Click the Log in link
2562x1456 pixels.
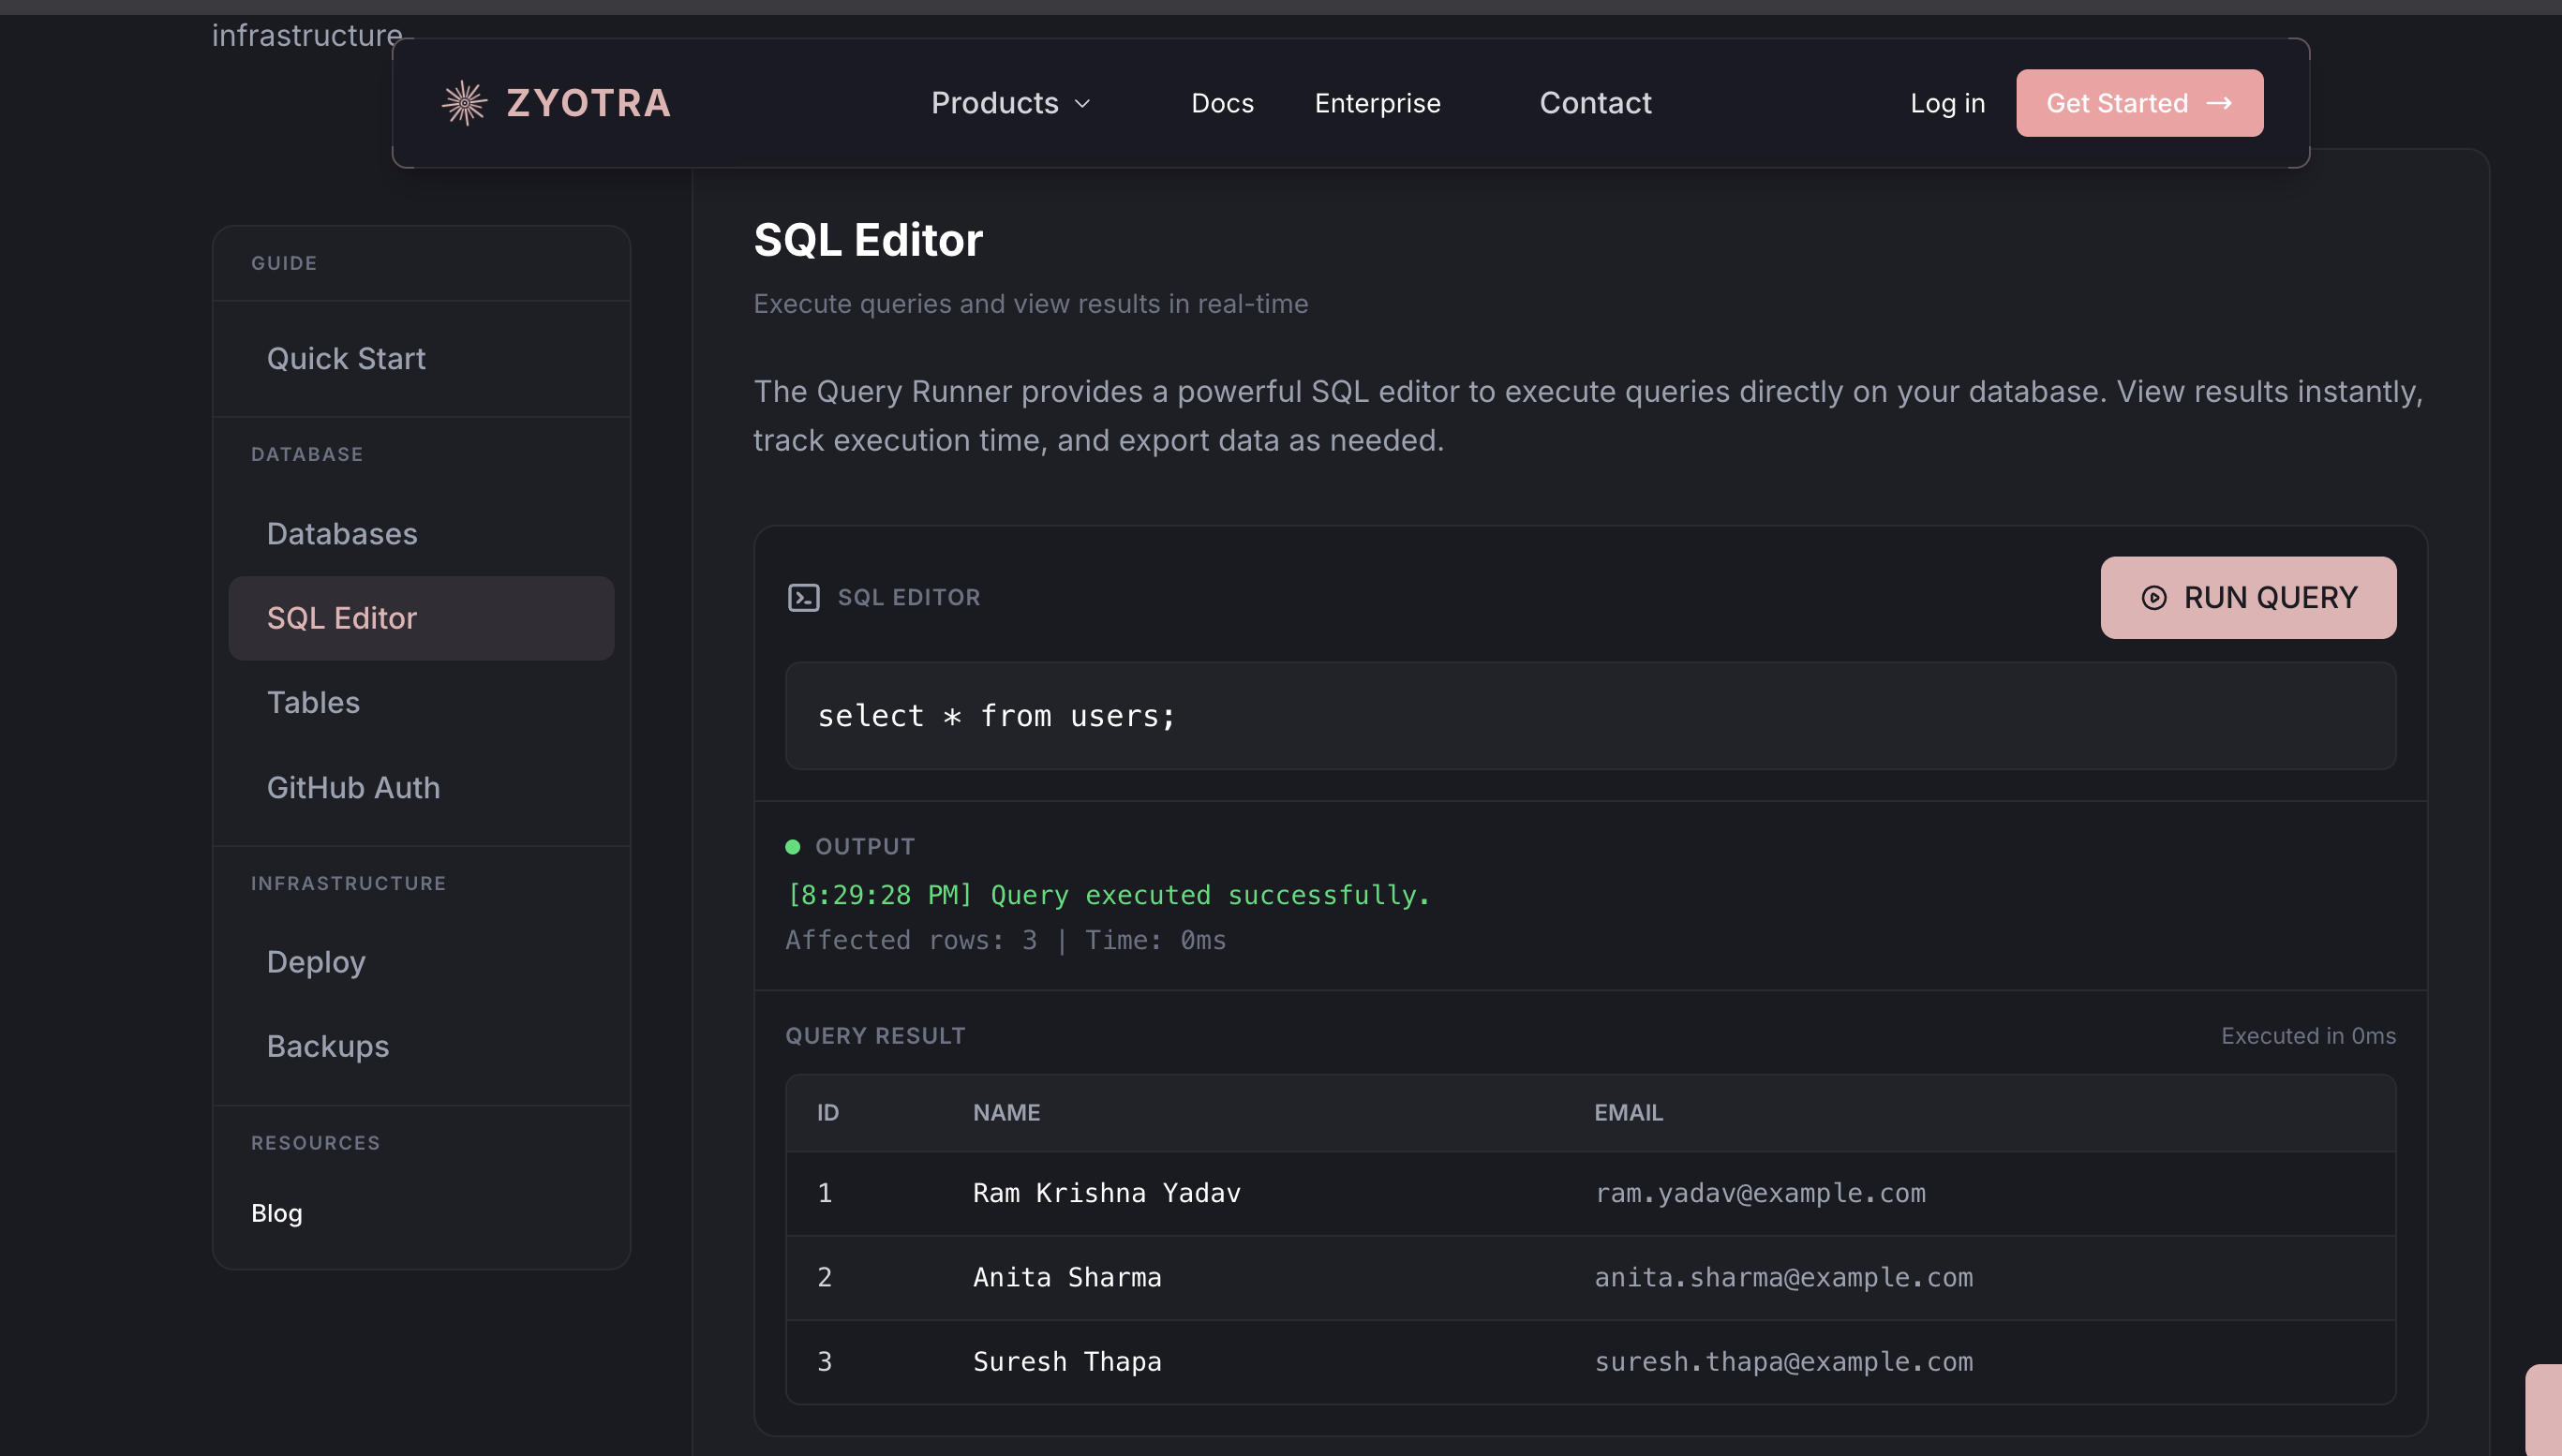[1946, 103]
